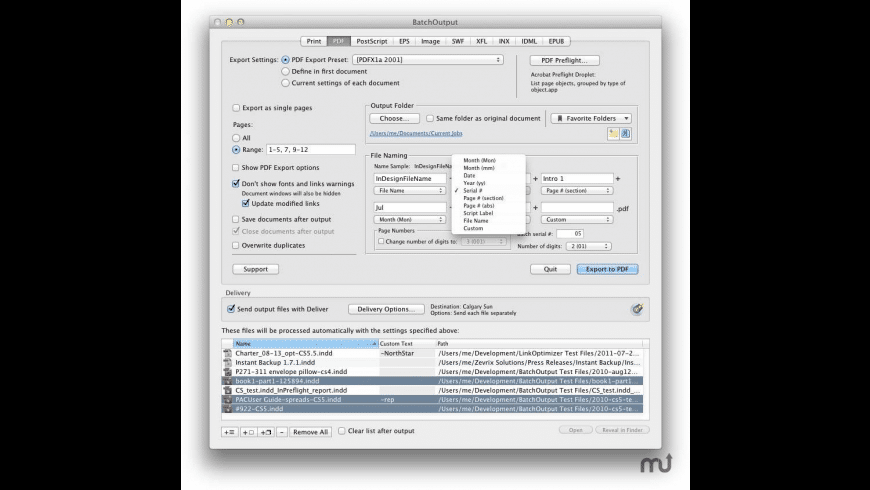Viewport: 870px width, 490px height.
Task: Switch to the Image tab
Action: (x=431, y=42)
